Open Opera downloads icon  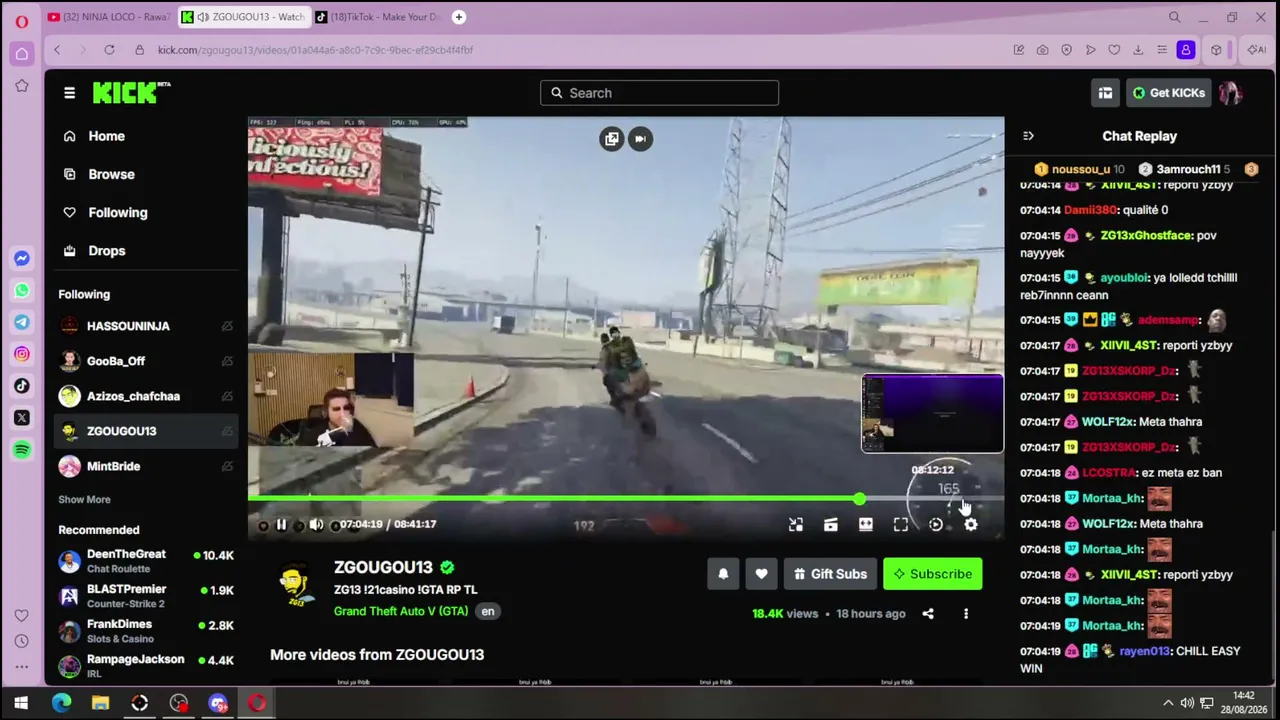pyautogui.click(x=1138, y=50)
